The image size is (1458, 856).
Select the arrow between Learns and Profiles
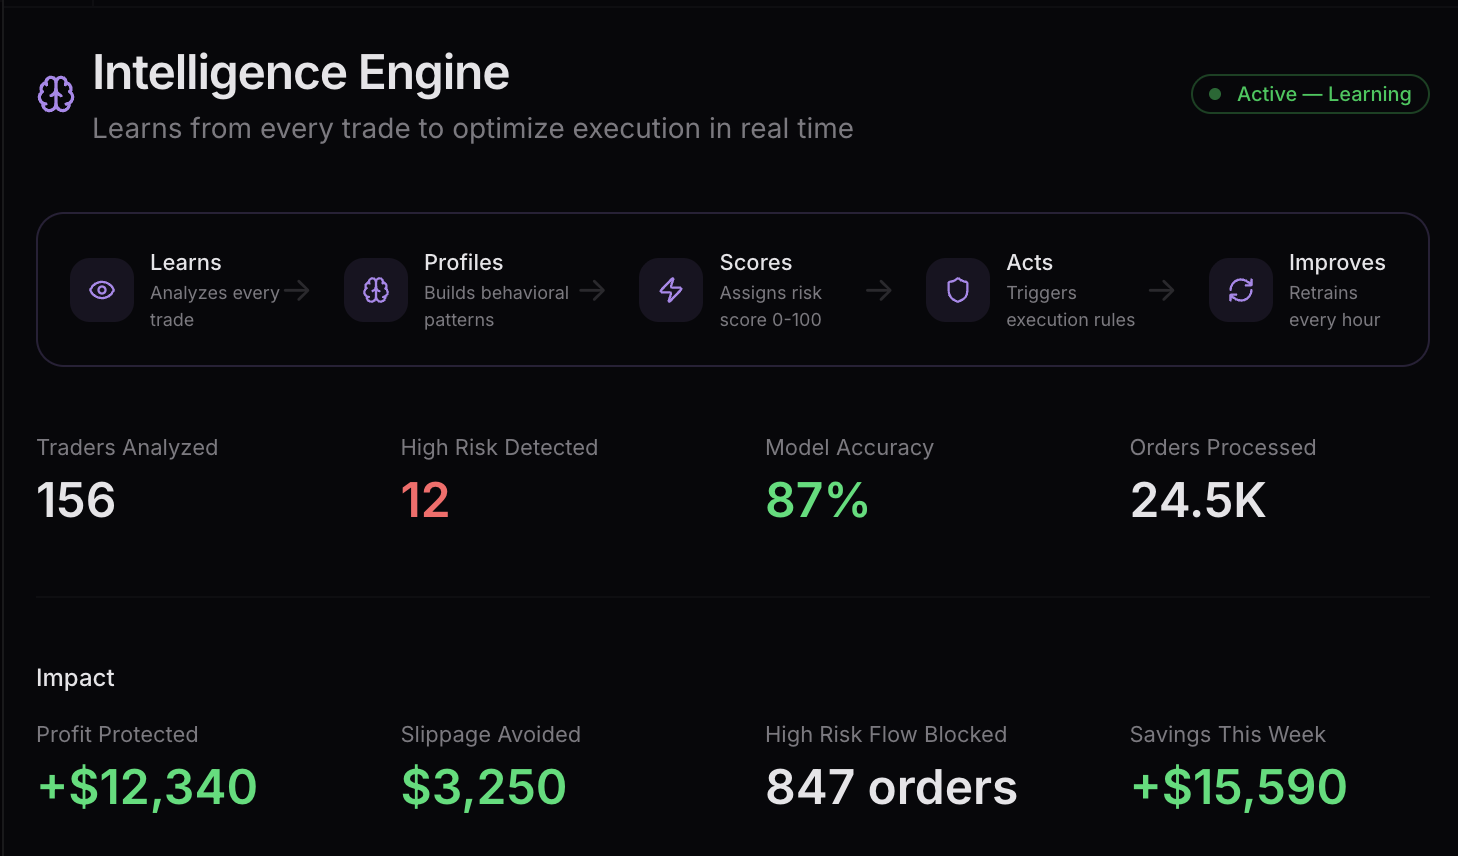click(297, 290)
